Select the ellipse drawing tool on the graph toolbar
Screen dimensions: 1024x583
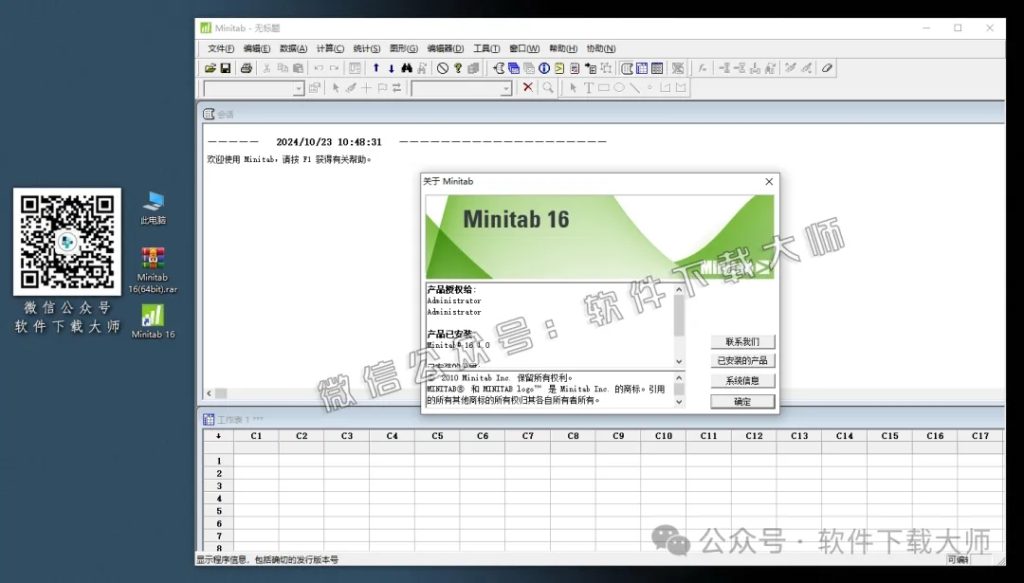617,88
